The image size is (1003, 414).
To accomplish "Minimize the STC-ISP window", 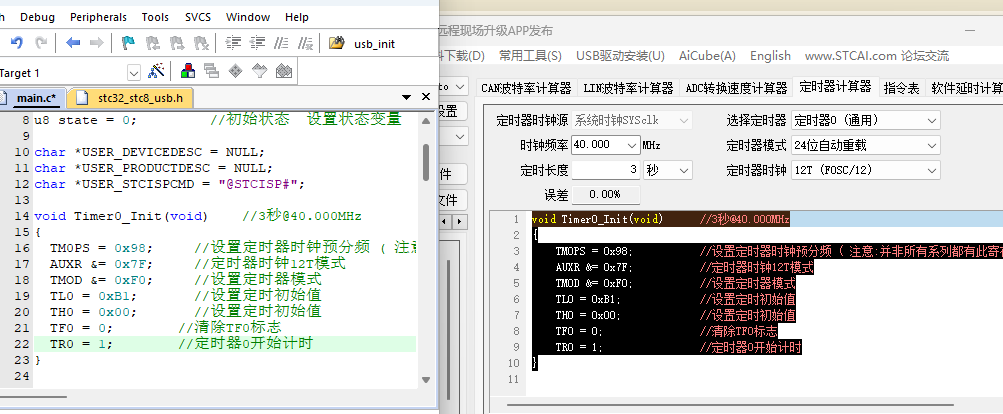I will [972, 30].
